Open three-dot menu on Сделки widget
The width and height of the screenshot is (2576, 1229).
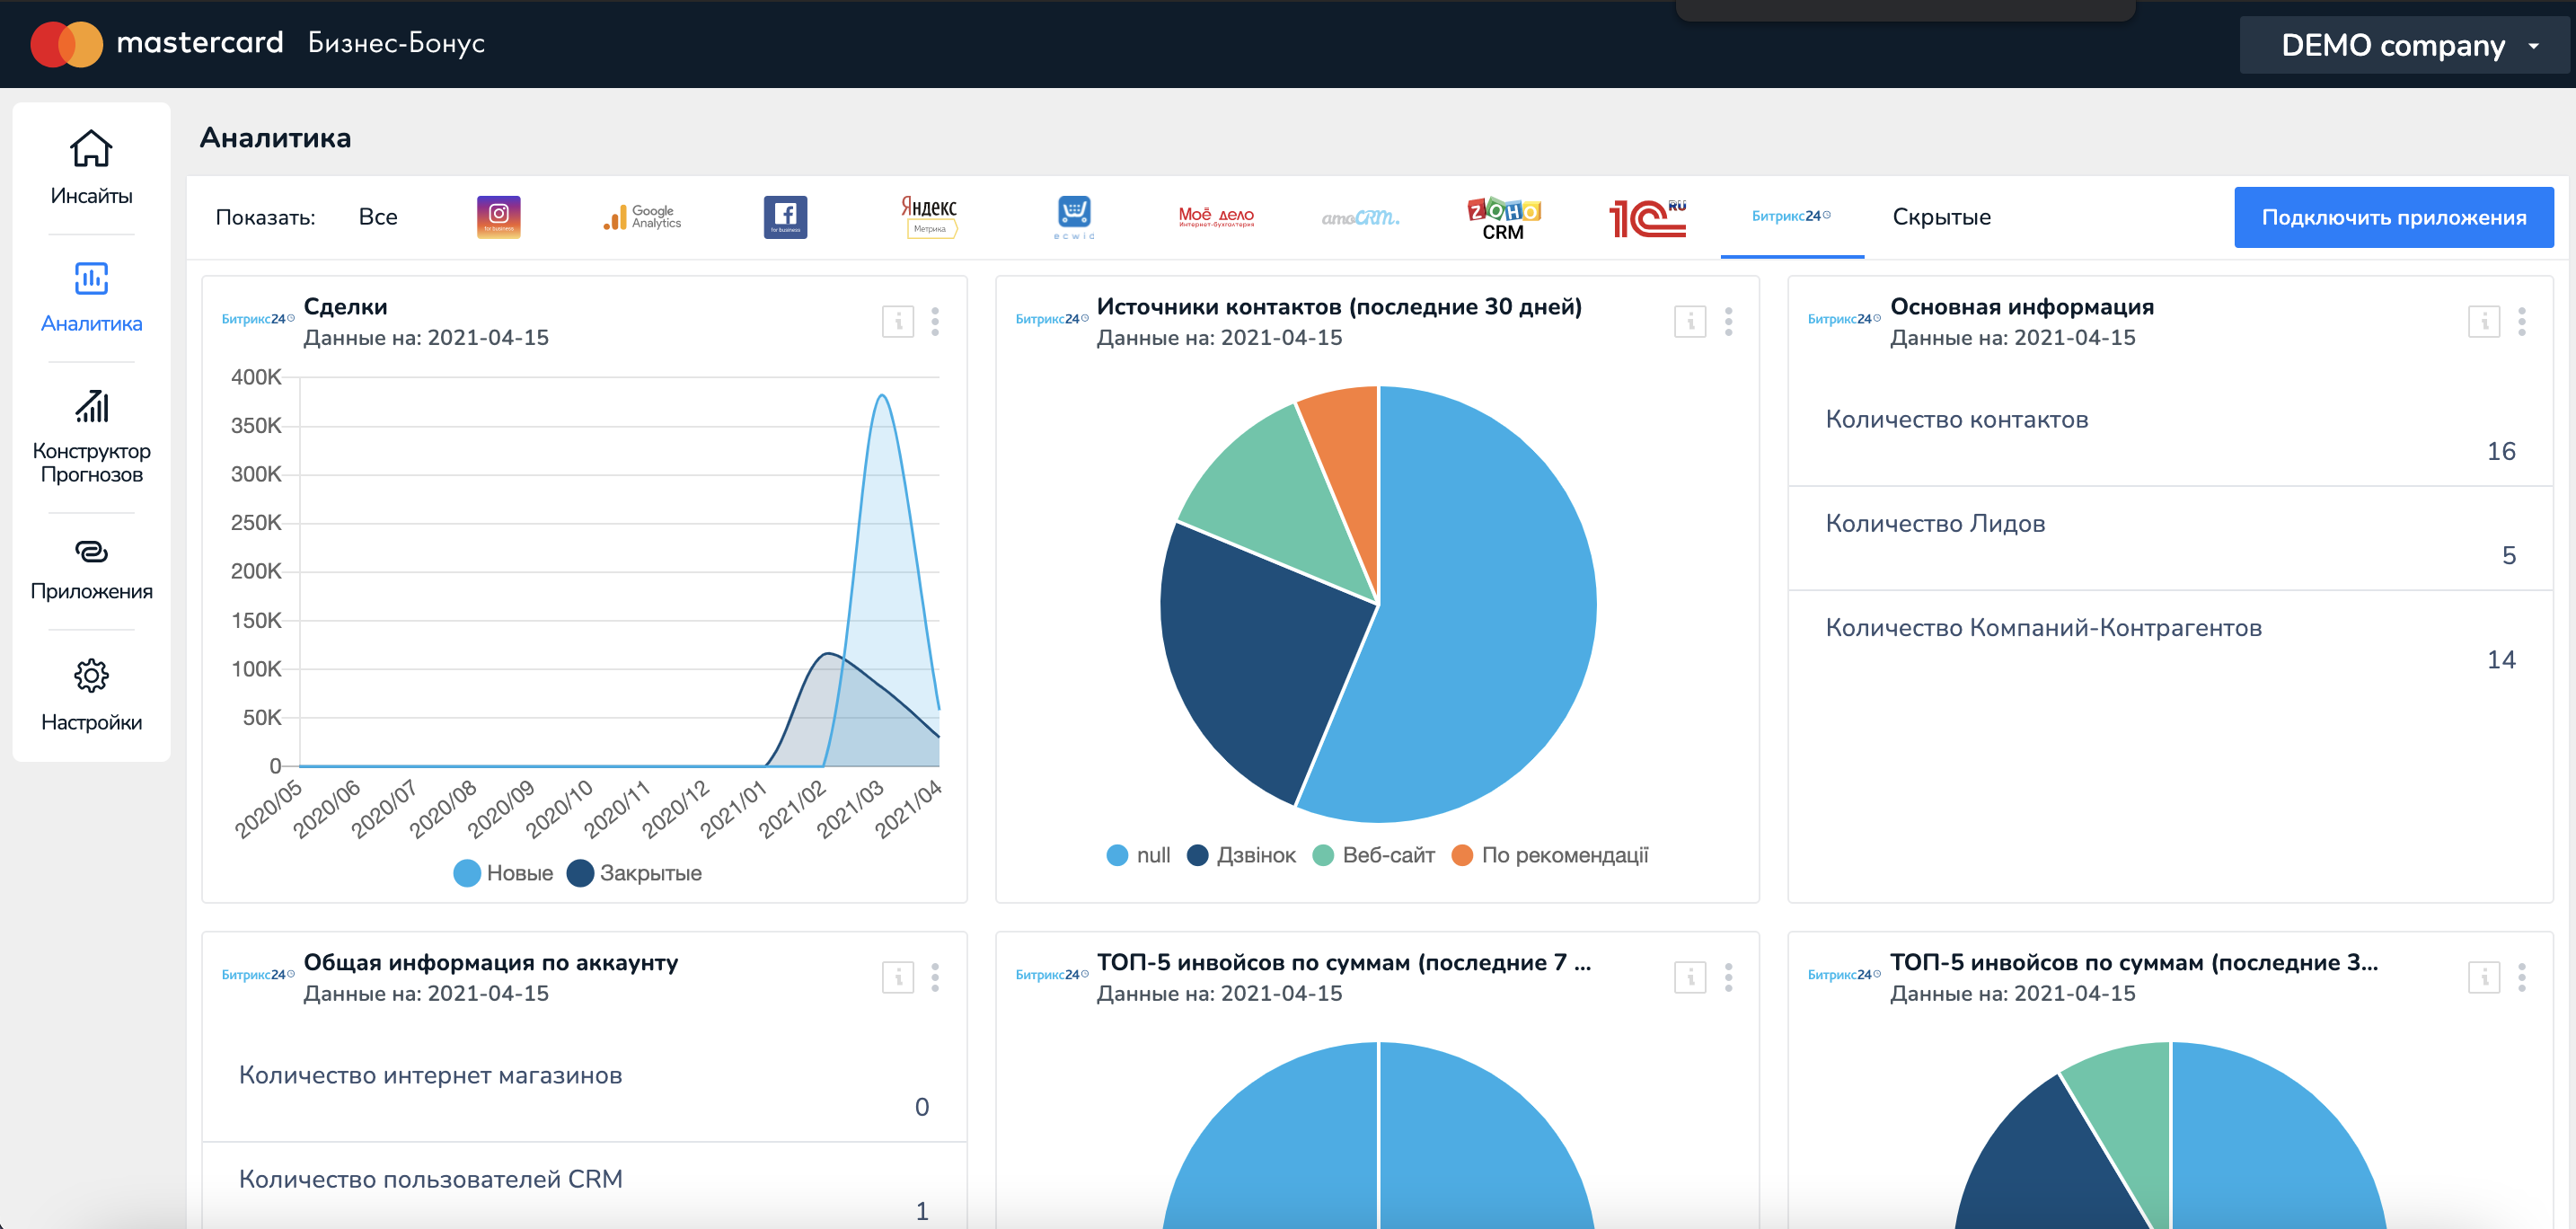935,322
